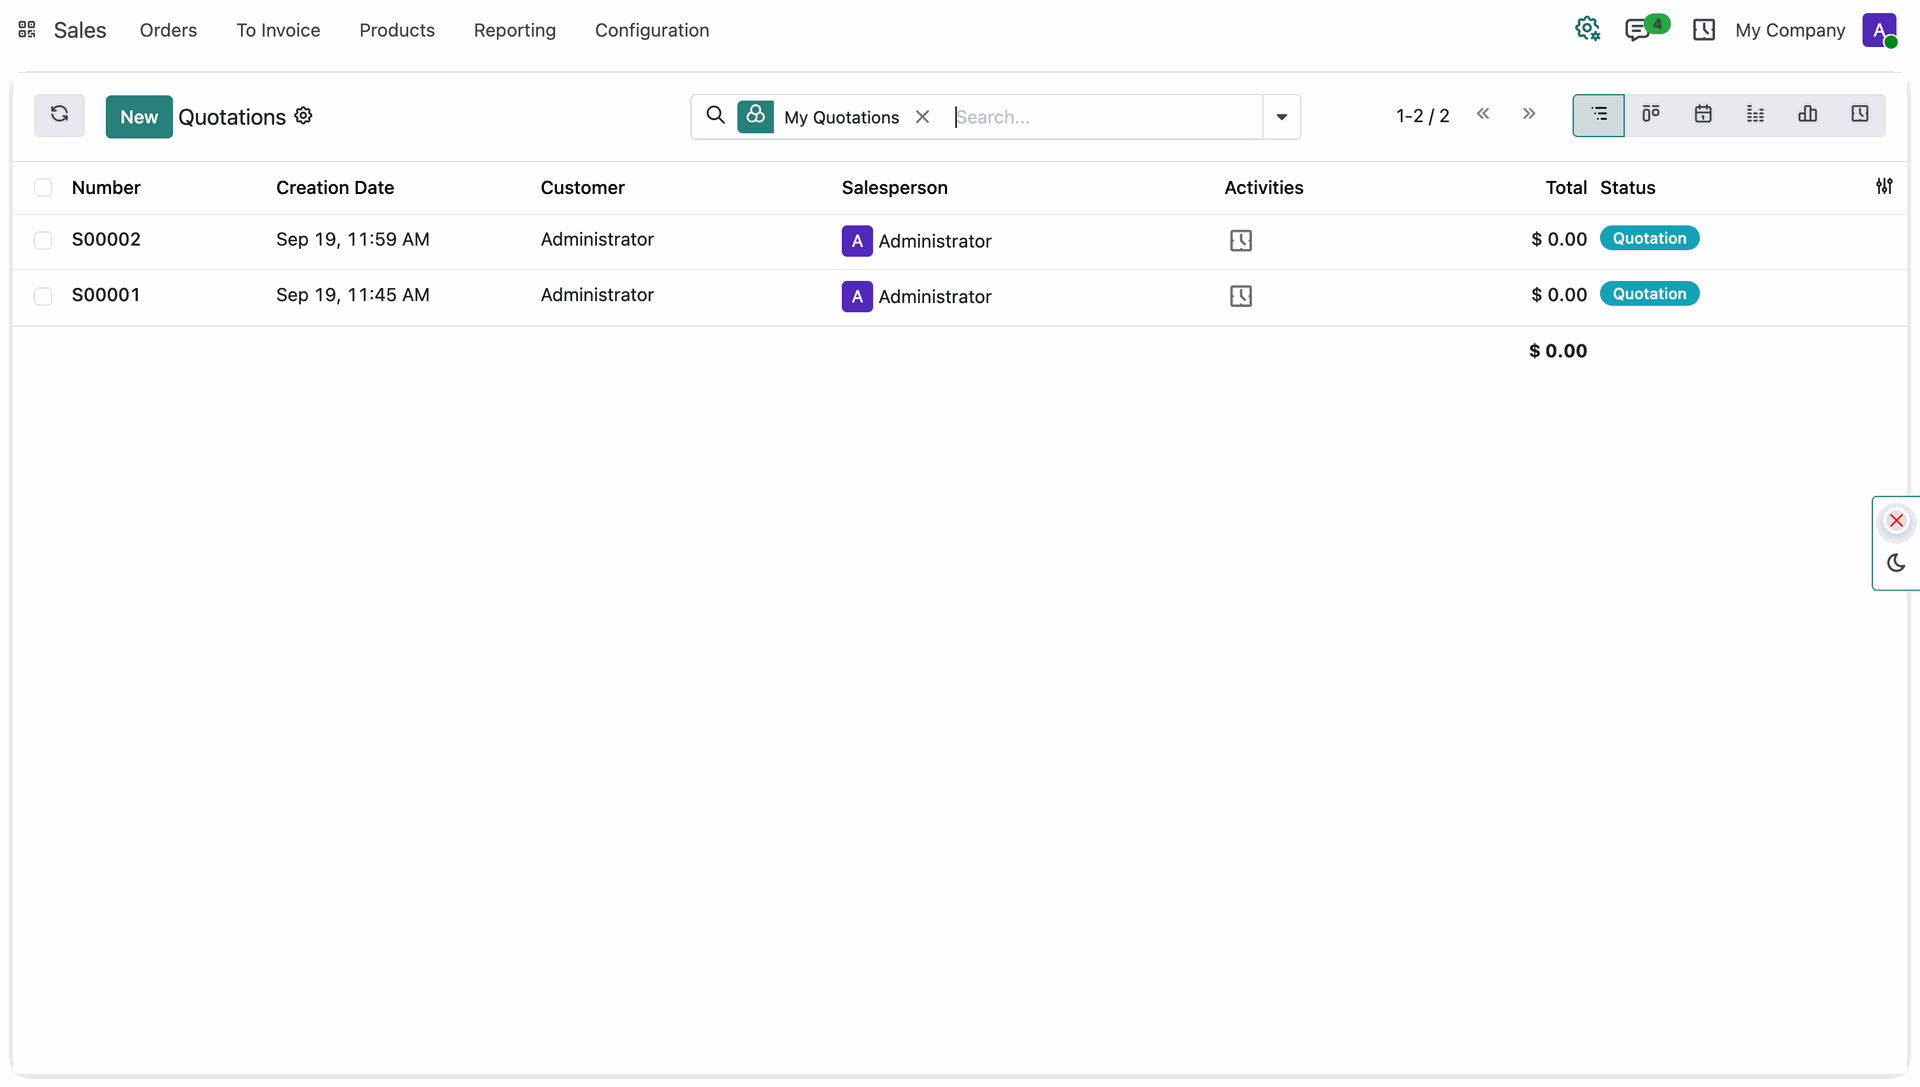Open the To Invoice menu
This screenshot has height=1087, width=1920.
[278, 30]
